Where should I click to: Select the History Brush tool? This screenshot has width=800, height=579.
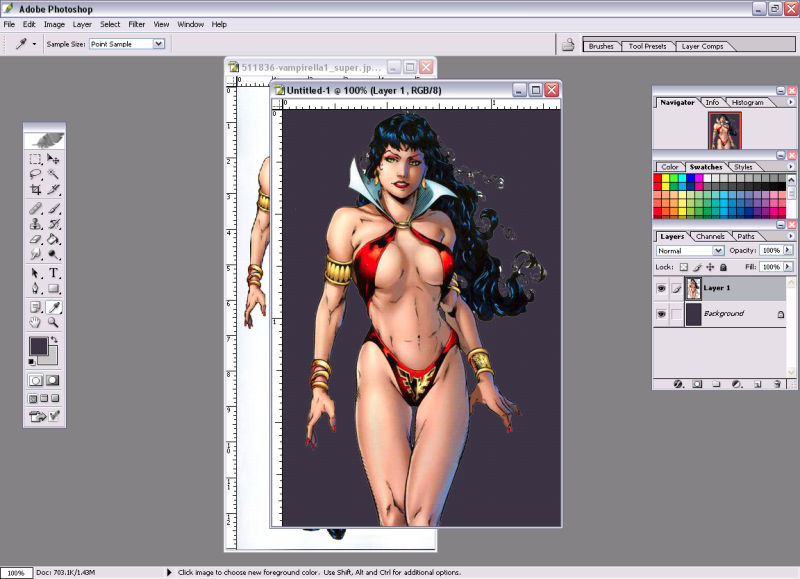pyautogui.click(x=53, y=223)
